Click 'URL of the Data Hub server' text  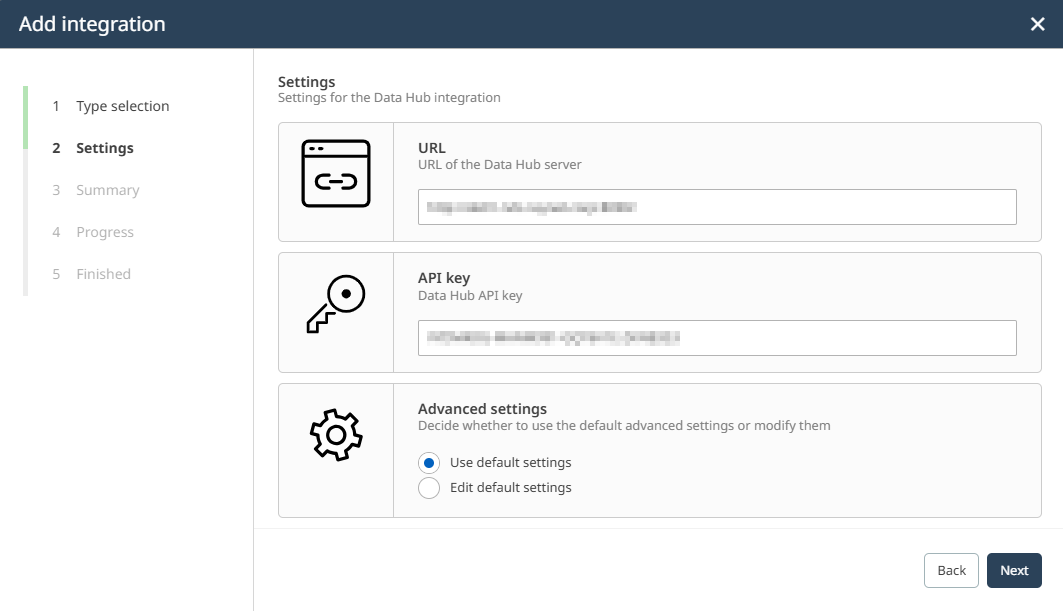500,165
